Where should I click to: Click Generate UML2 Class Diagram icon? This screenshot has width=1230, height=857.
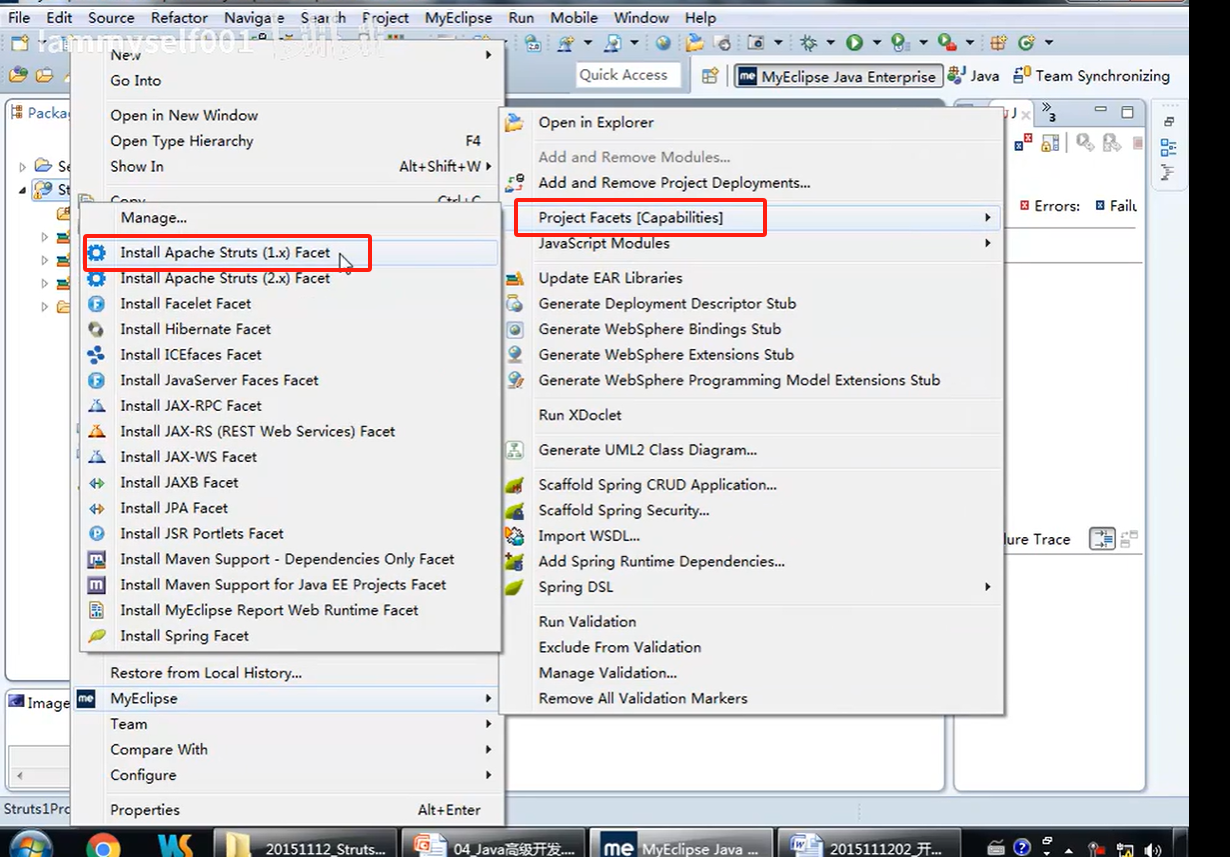[x=515, y=450]
